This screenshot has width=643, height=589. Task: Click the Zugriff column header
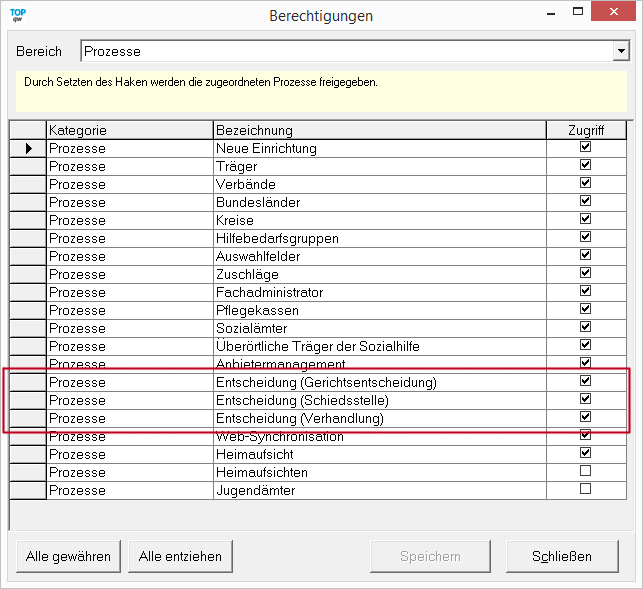click(585, 130)
